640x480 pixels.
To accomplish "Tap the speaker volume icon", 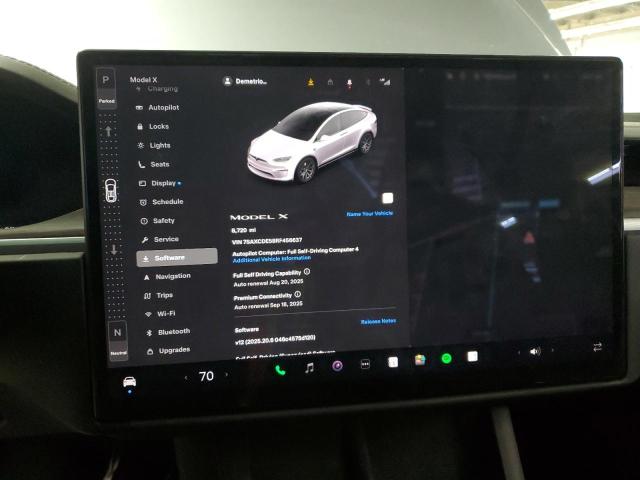I will click(x=535, y=351).
